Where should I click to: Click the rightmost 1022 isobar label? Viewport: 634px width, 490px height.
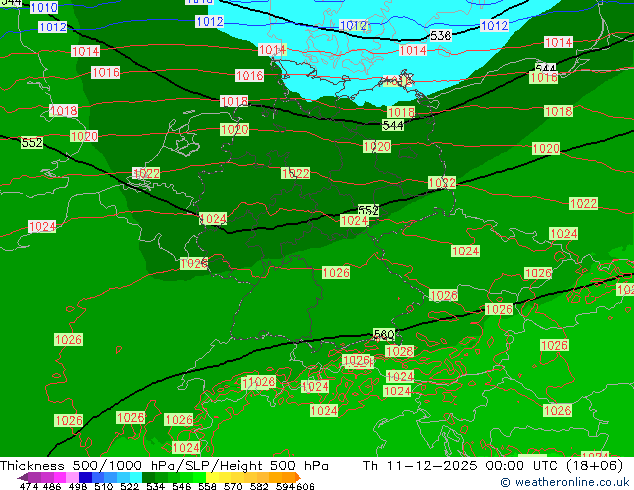pos(583,203)
